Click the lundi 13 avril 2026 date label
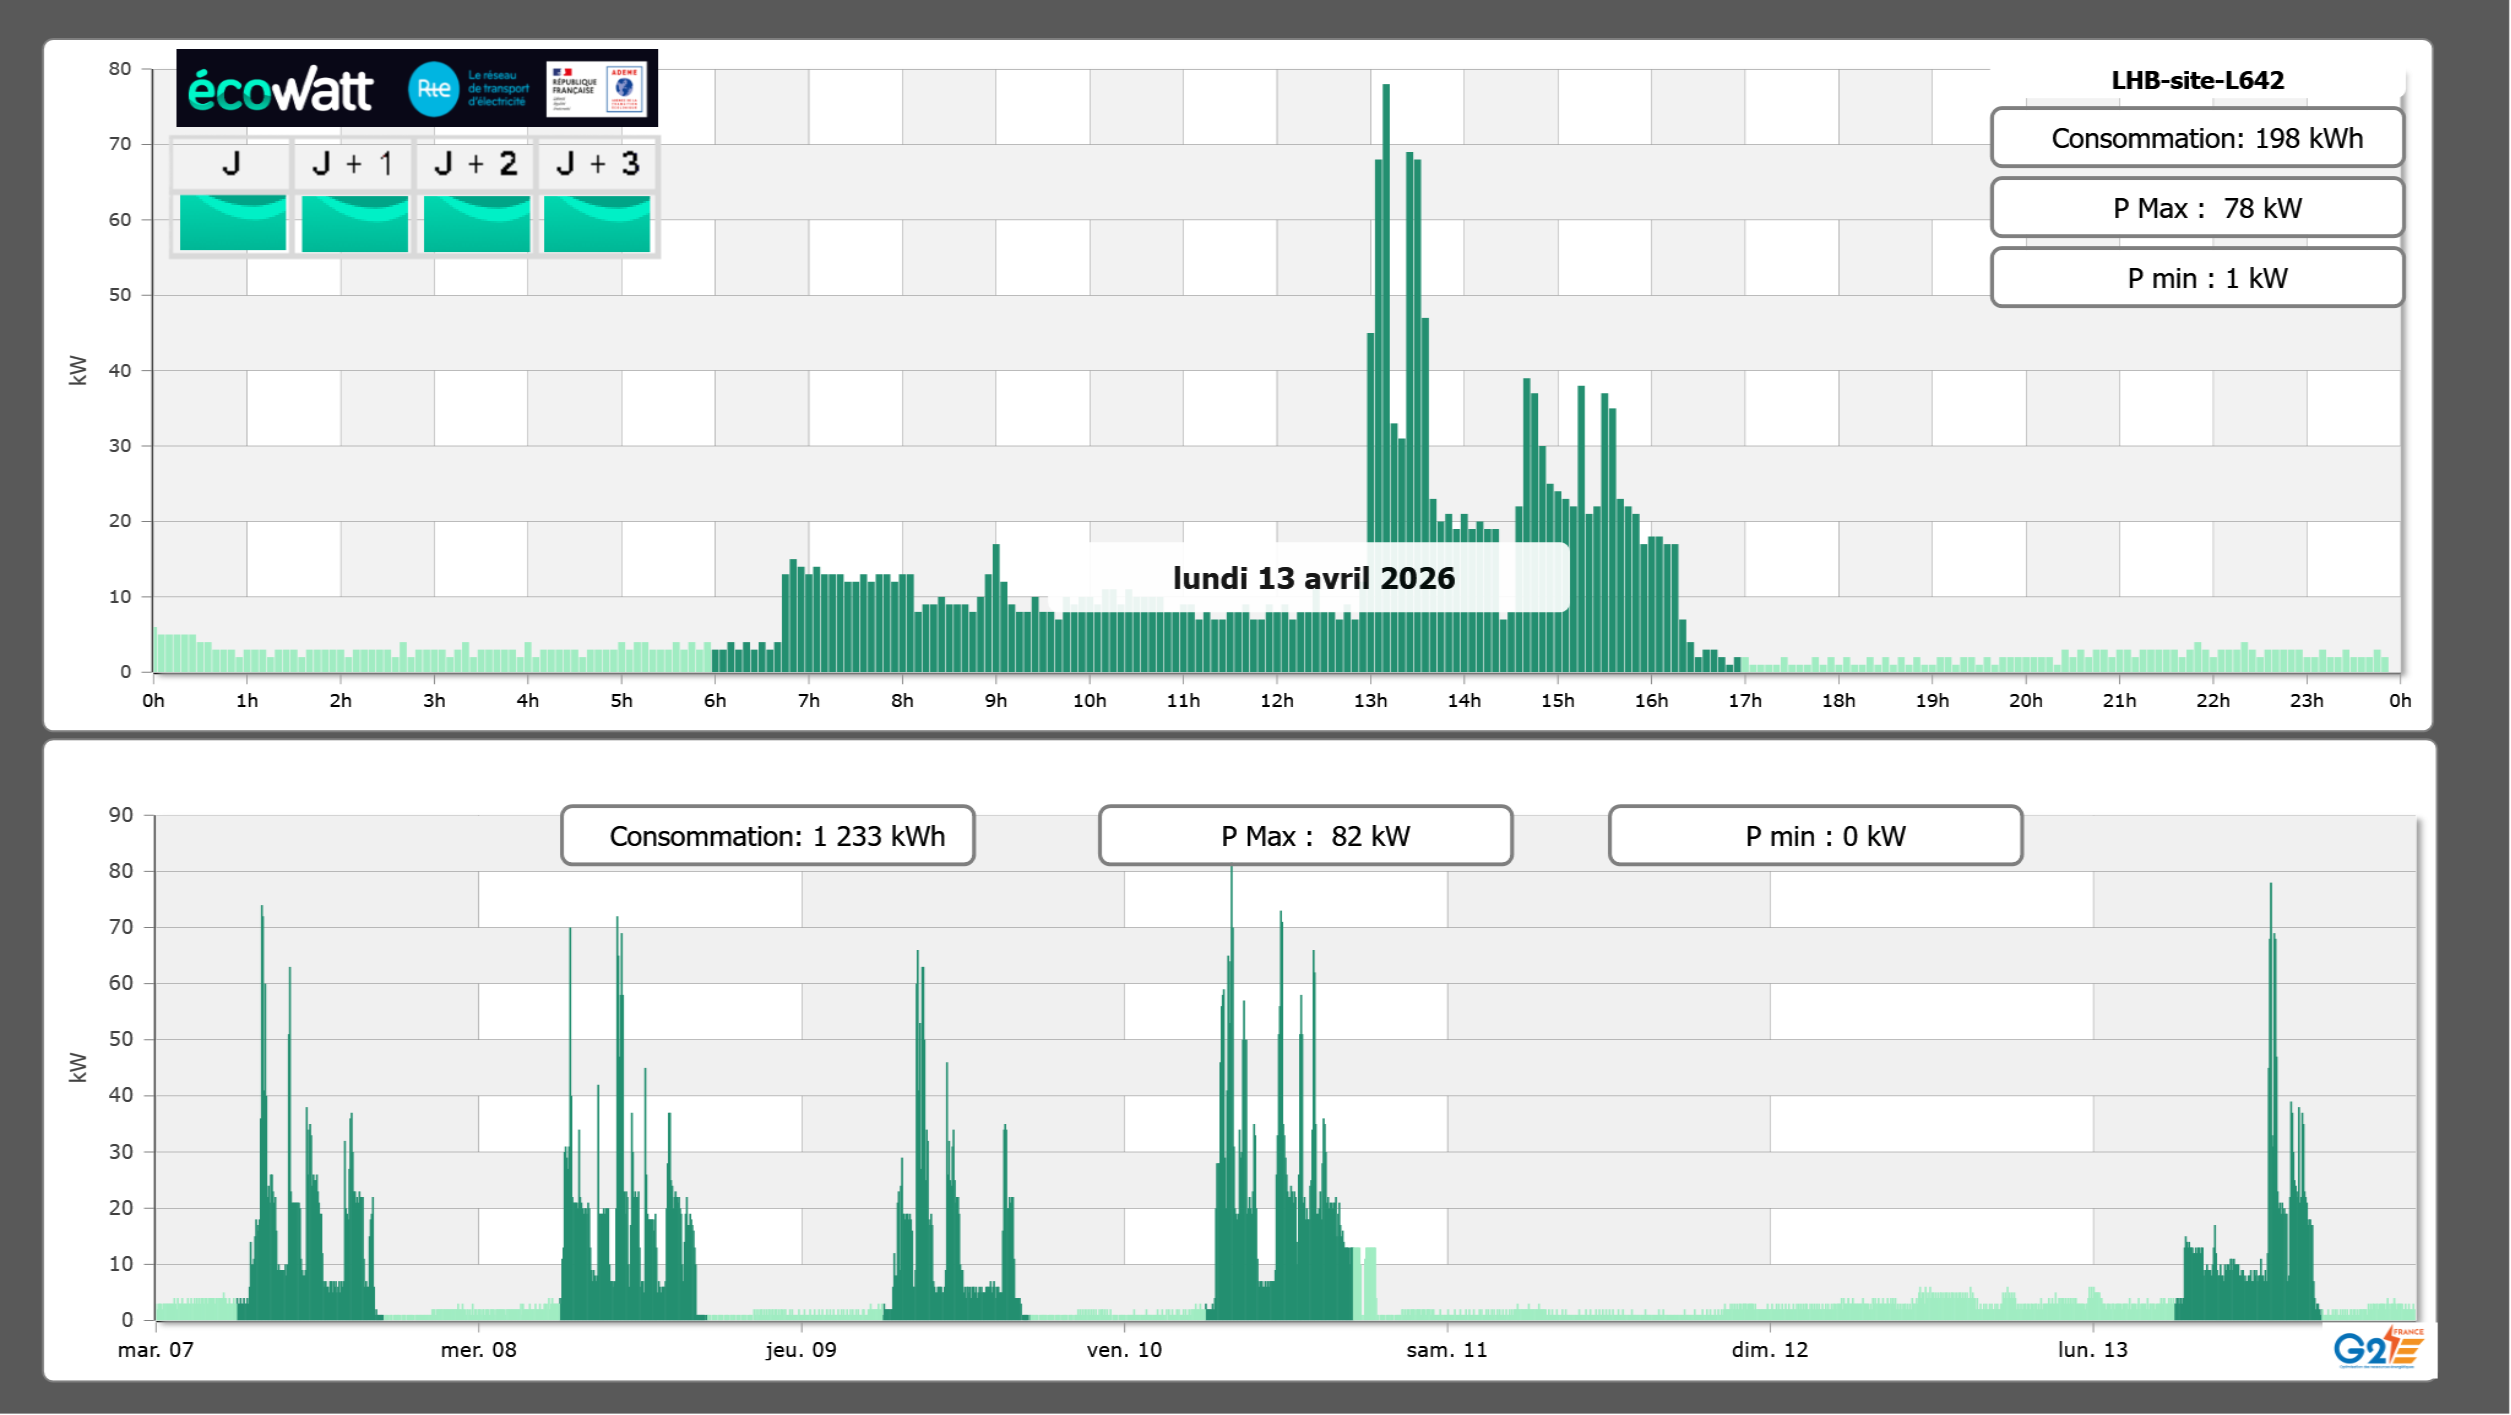The image size is (2511, 1415). point(1313,578)
